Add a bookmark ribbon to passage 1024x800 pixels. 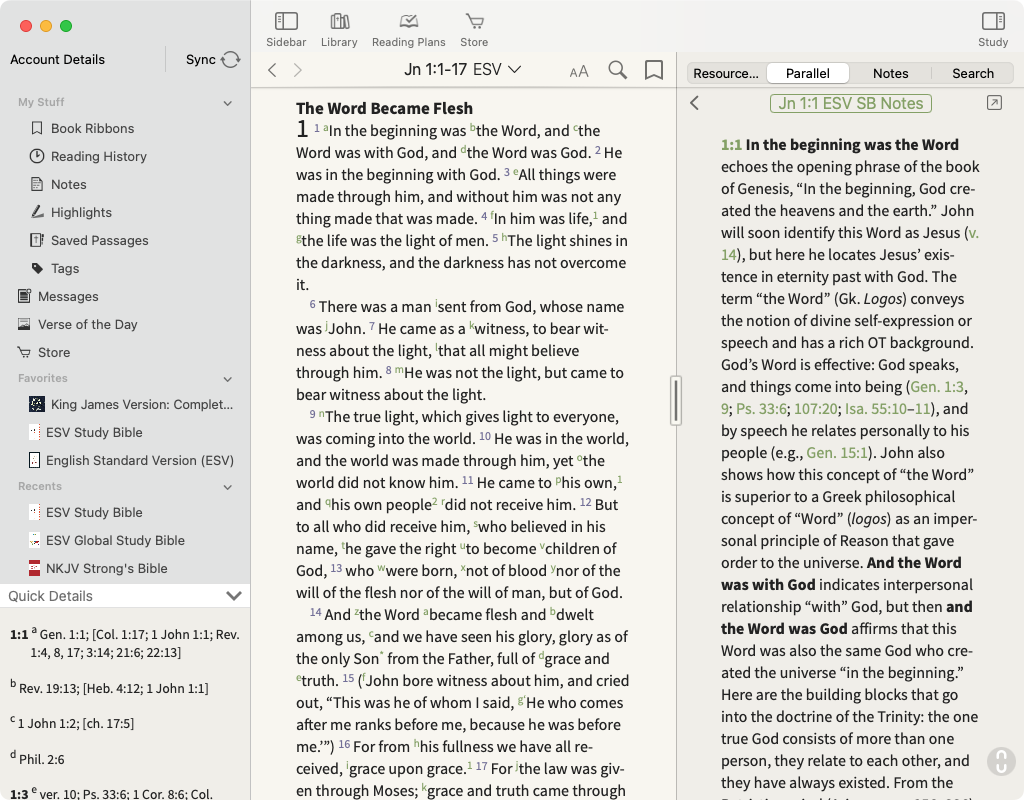coord(654,70)
